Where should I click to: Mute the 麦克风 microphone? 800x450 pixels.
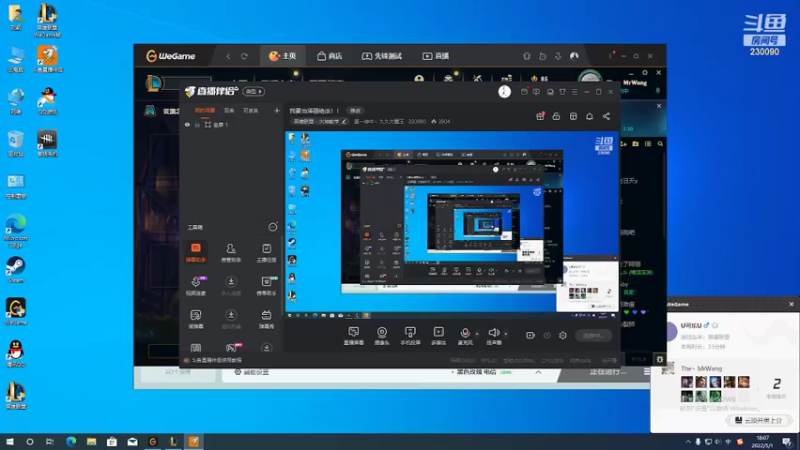(x=465, y=336)
